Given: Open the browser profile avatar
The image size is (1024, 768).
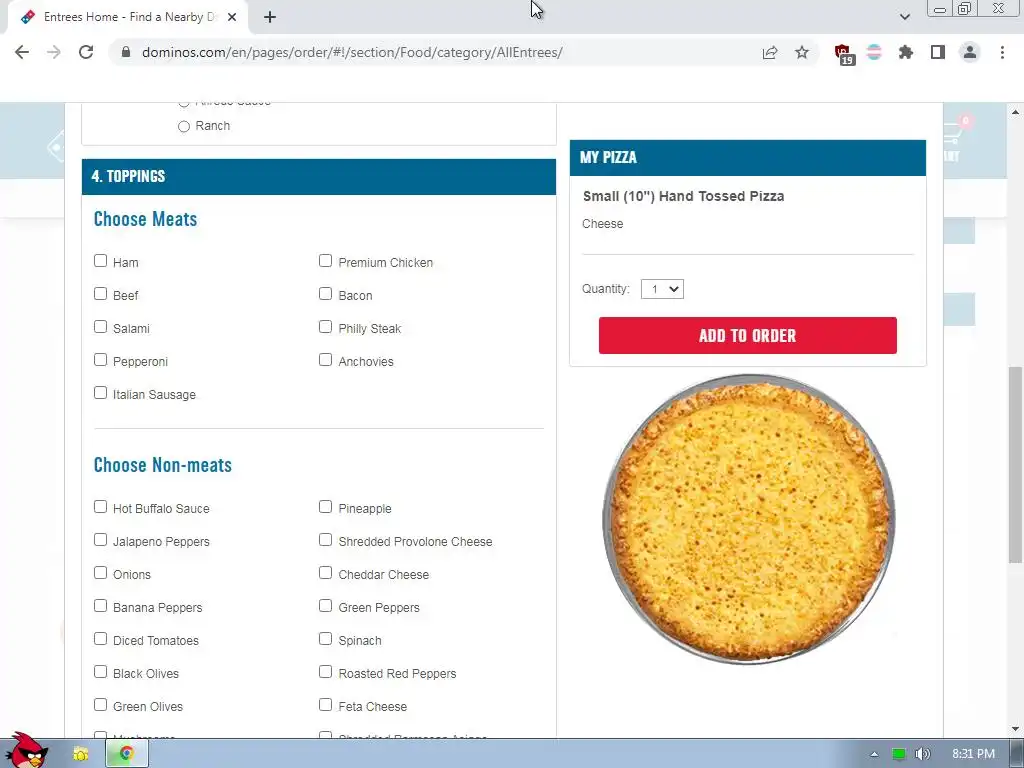Looking at the screenshot, I should pos(970,52).
